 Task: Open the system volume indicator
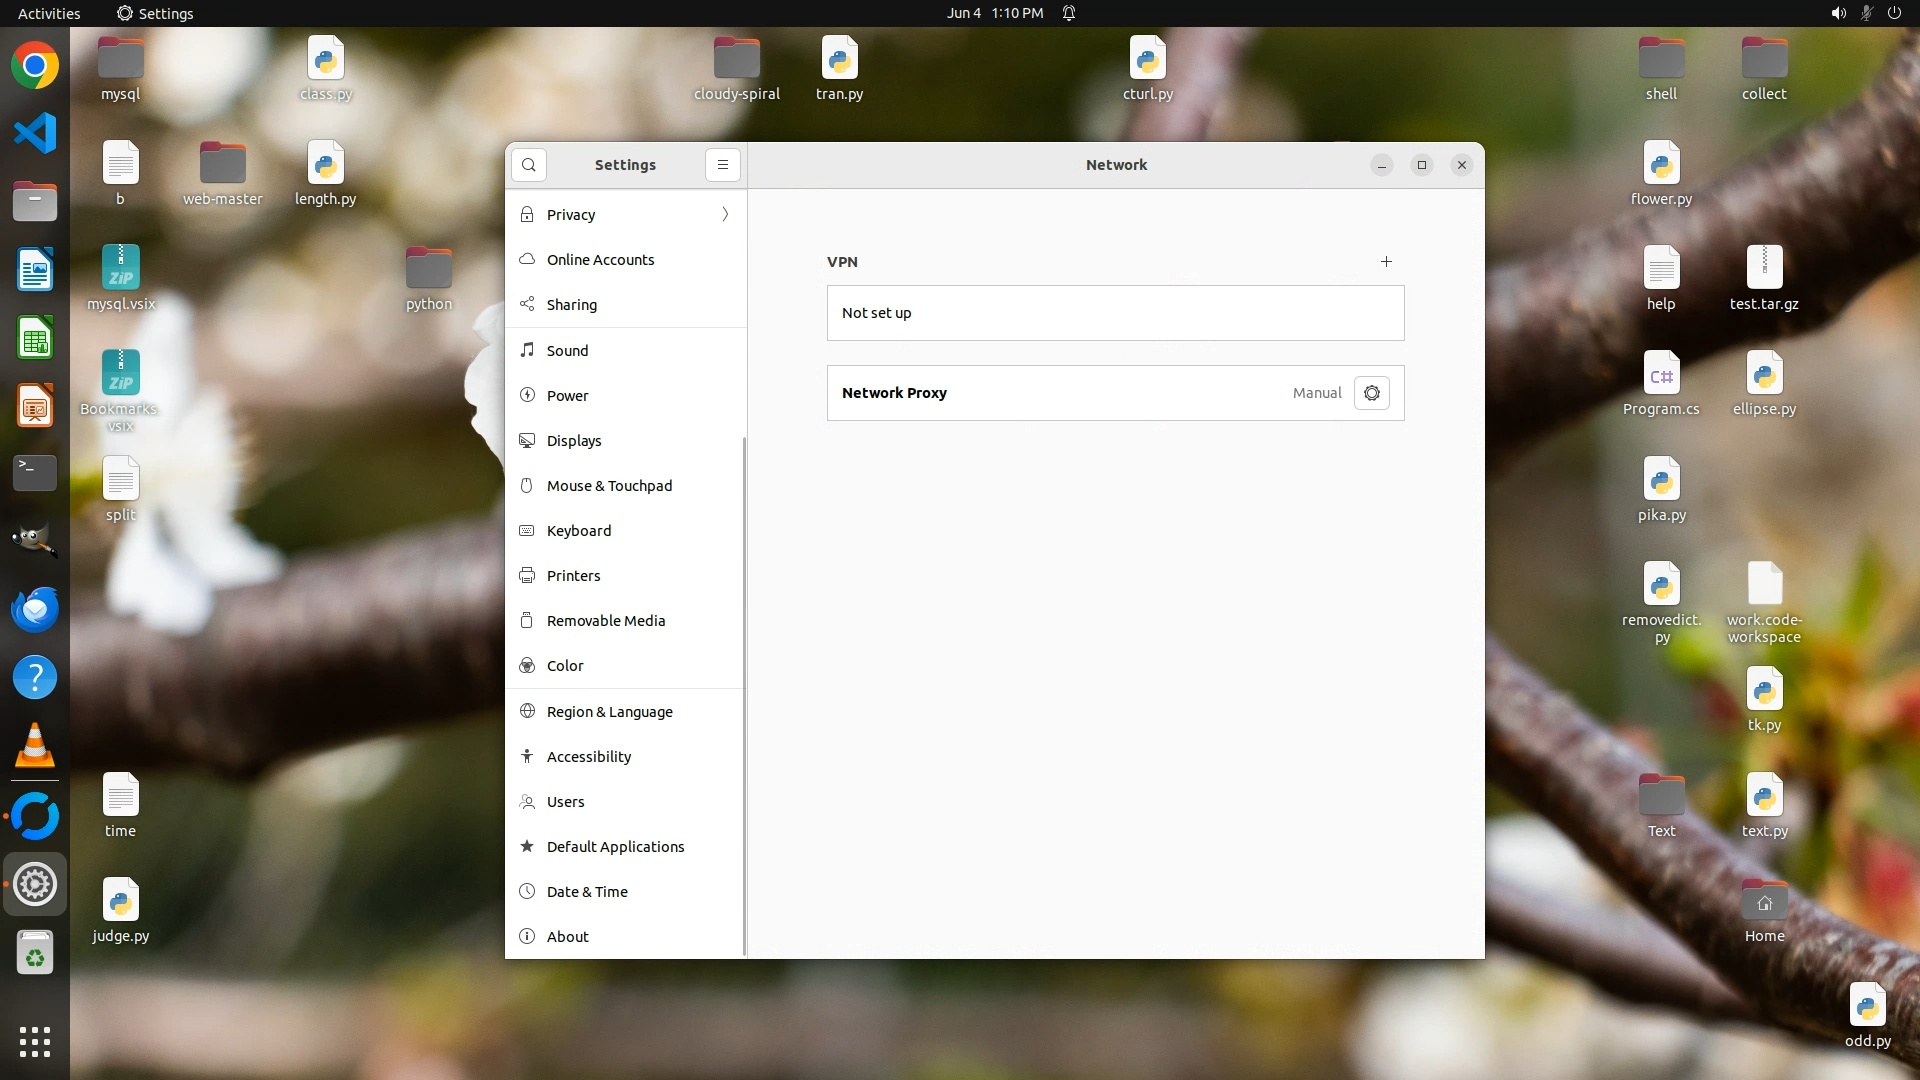(x=1838, y=13)
